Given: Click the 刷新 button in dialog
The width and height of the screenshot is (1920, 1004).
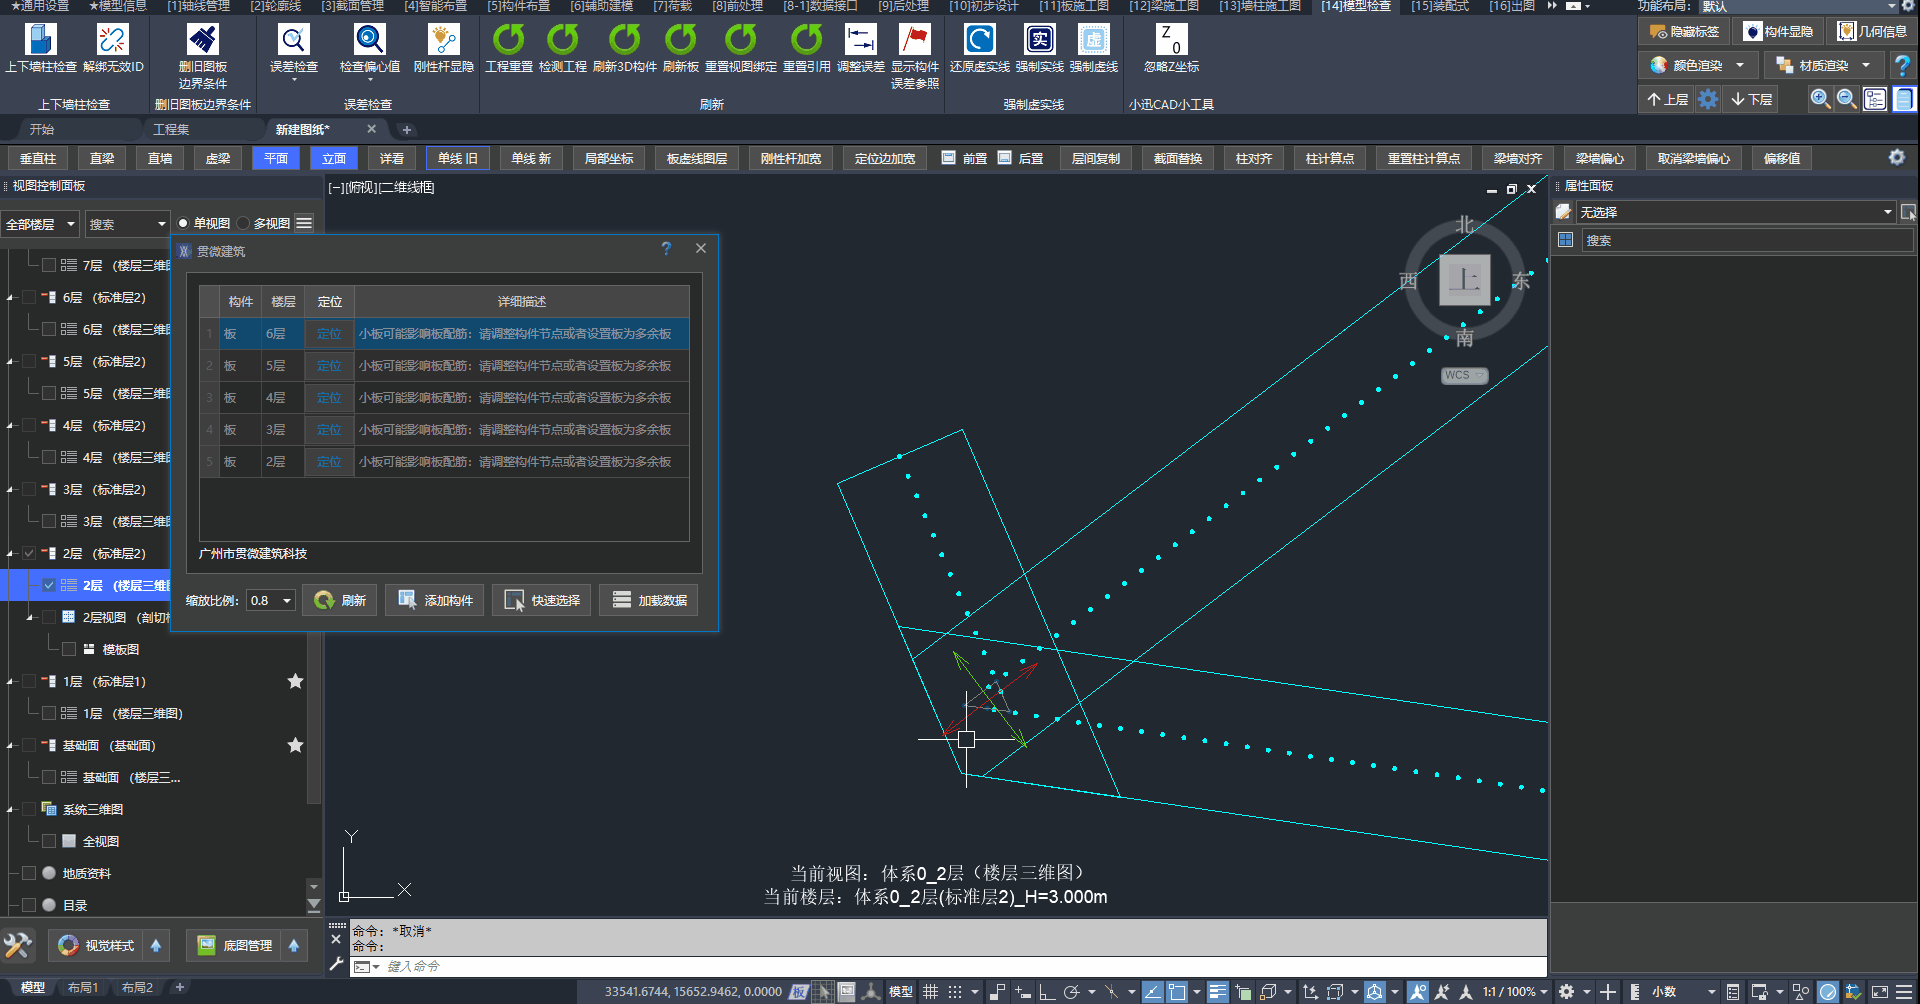Looking at the screenshot, I should tap(340, 600).
